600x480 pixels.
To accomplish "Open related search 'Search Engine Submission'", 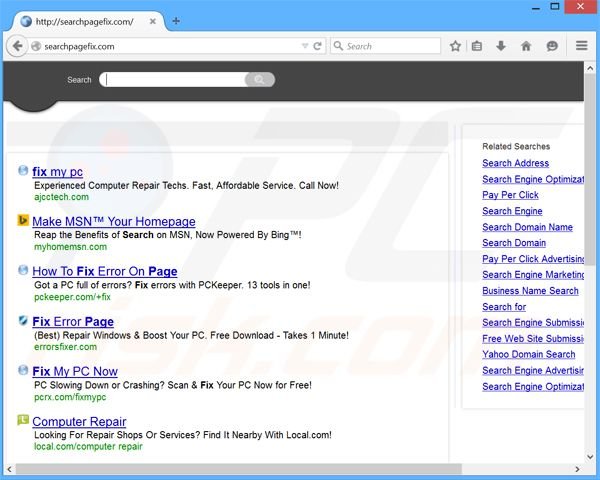I will (x=533, y=323).
